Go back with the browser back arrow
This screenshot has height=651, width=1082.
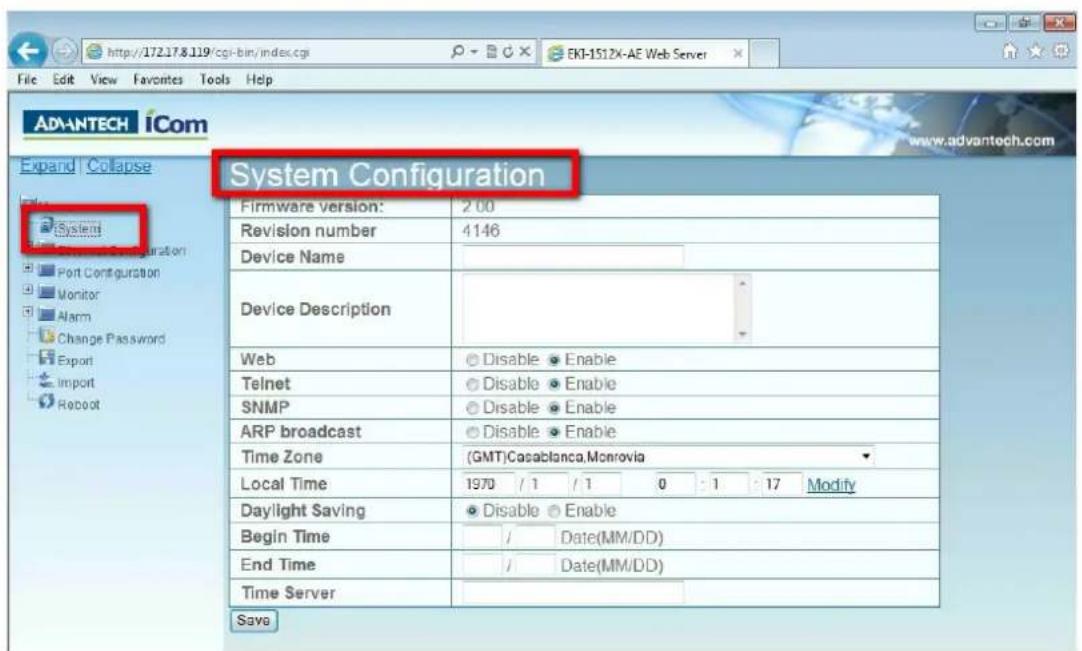28,50
